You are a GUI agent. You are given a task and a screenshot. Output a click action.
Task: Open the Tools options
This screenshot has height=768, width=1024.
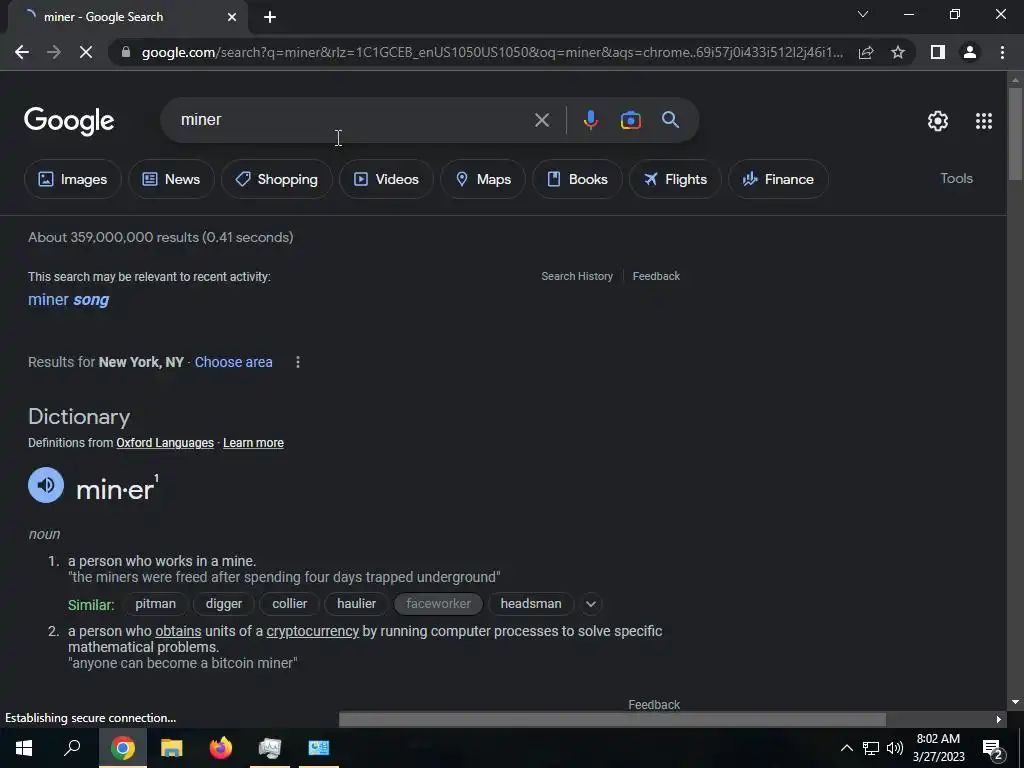956,178
